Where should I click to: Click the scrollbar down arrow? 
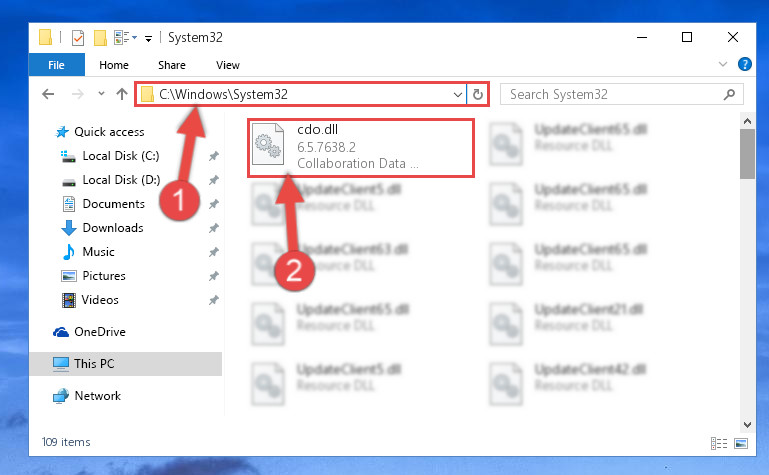[747, 425]
